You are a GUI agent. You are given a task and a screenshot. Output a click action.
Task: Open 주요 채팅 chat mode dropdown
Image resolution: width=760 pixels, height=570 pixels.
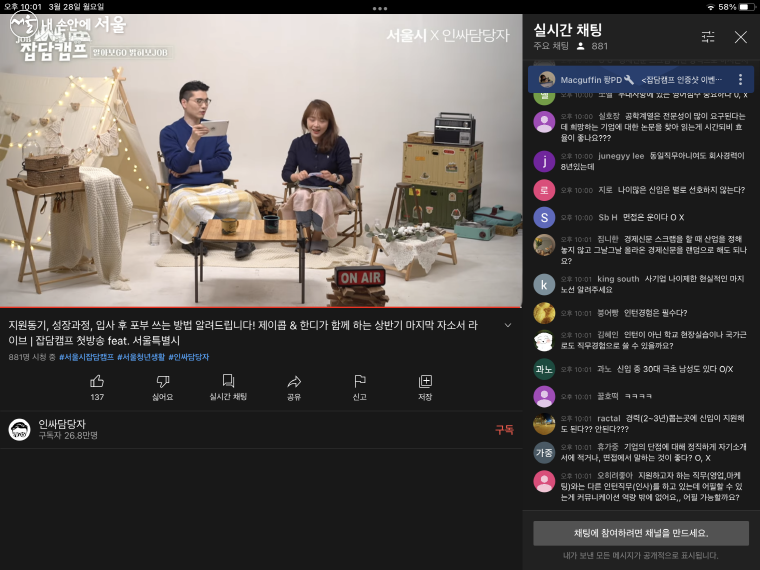551,46
